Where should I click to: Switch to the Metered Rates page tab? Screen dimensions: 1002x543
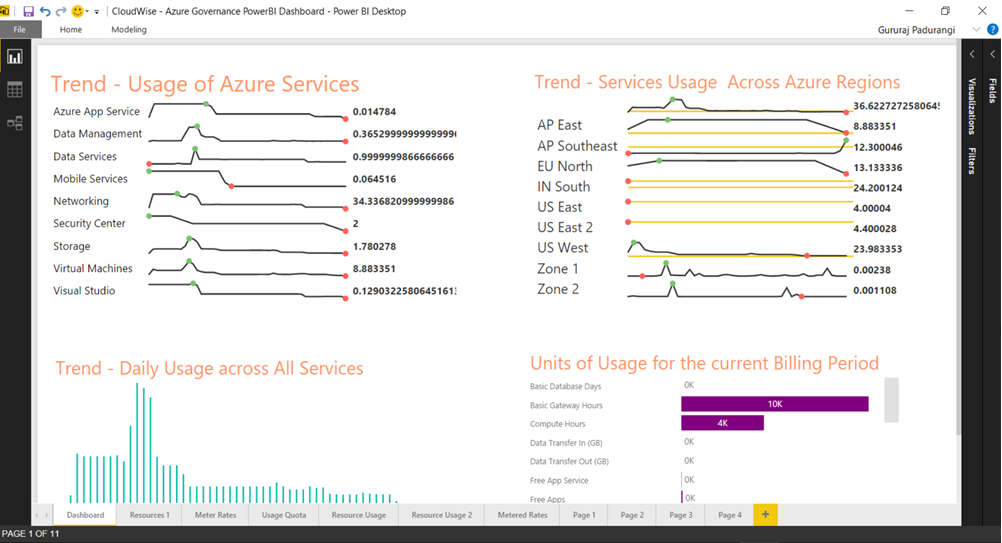point(522,515)
